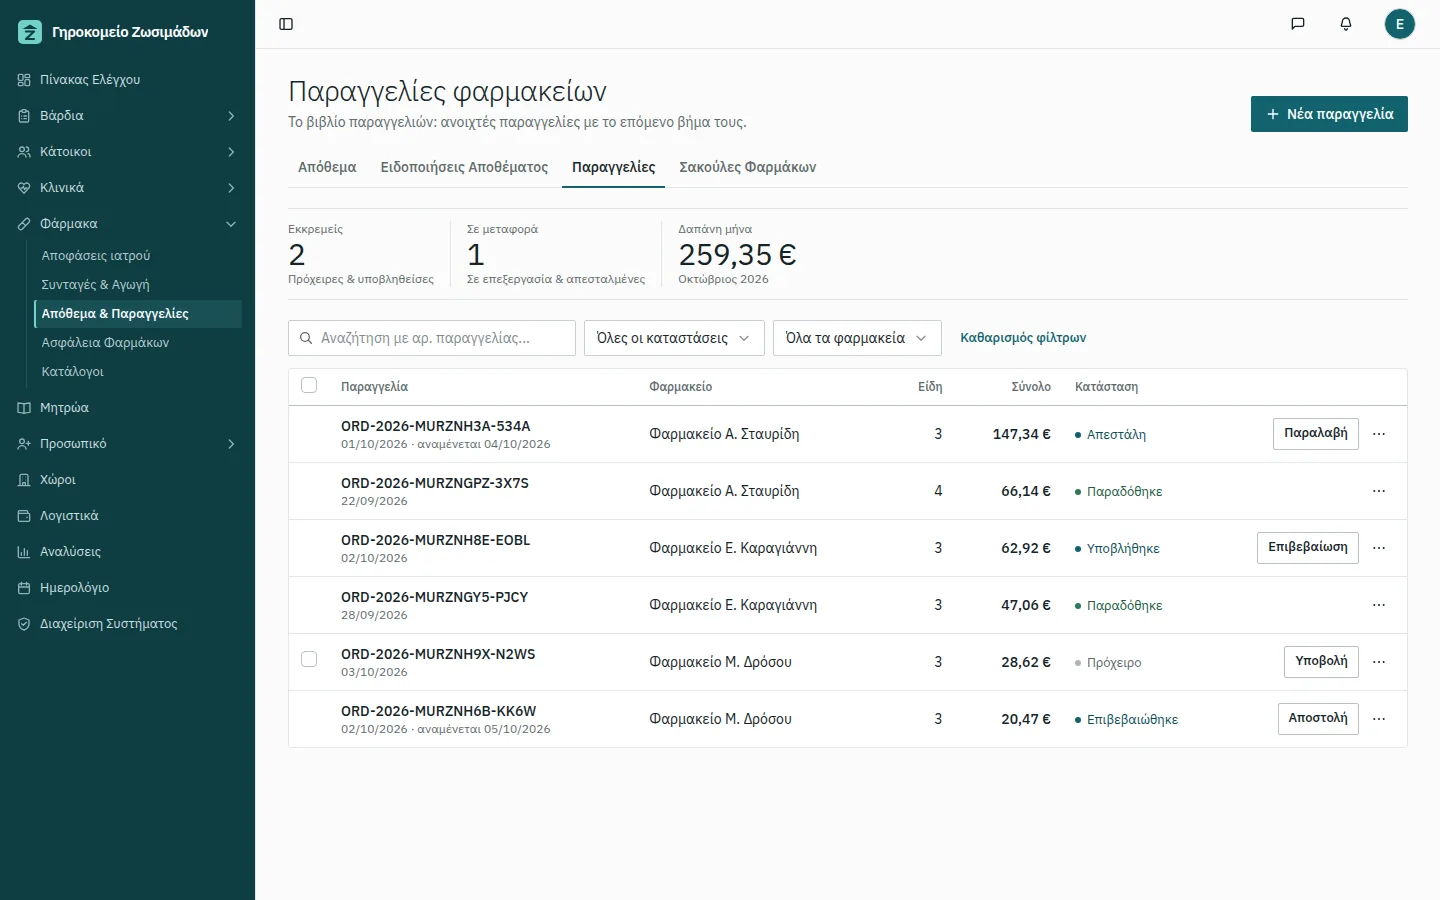Open the messages chat icon
1440x900 pixels.
[1298, 24]
